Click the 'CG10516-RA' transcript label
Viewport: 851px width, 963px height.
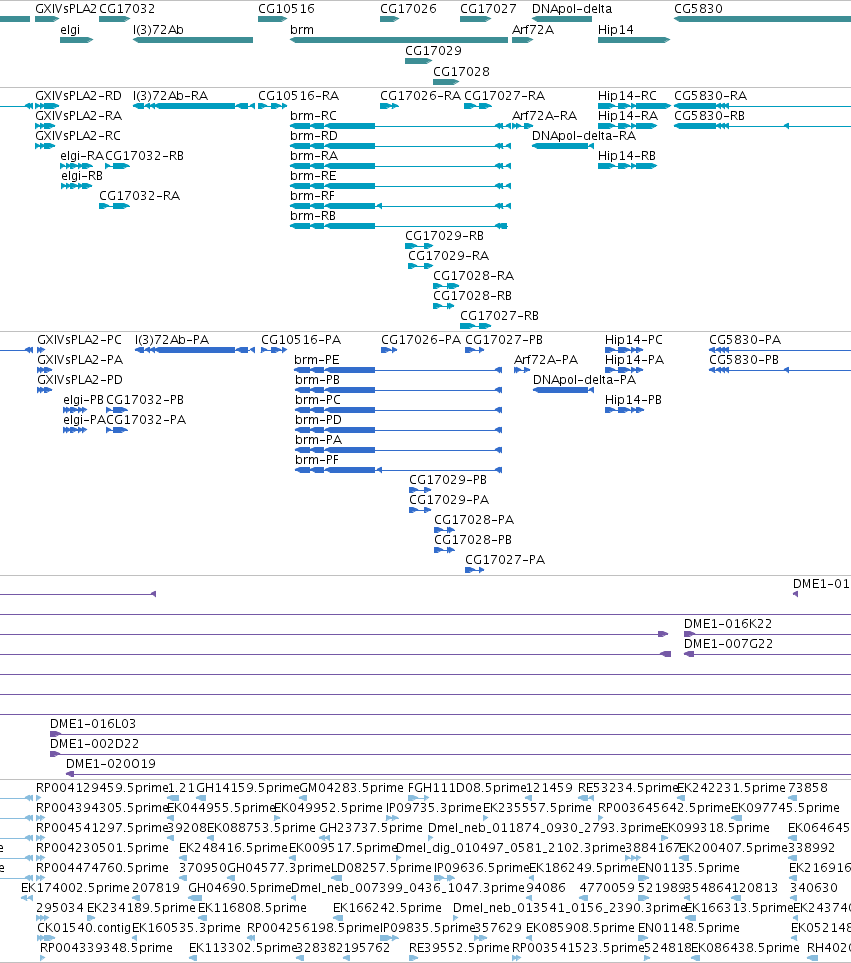click(x=298, y=96)
